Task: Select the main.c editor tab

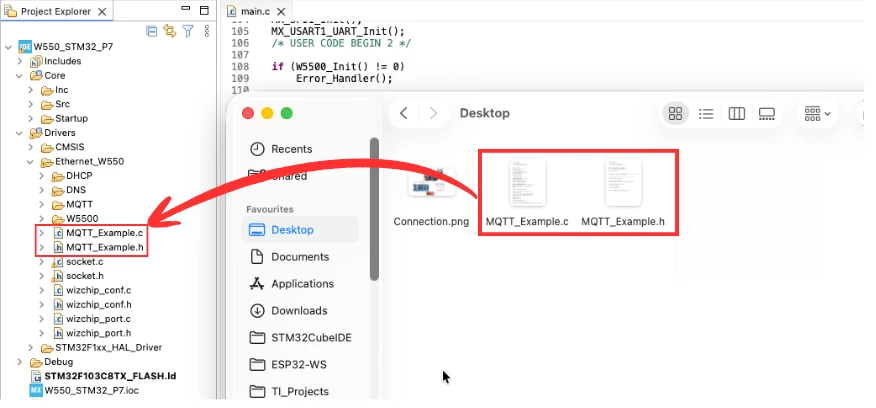Action: click(x=256, y=12)
